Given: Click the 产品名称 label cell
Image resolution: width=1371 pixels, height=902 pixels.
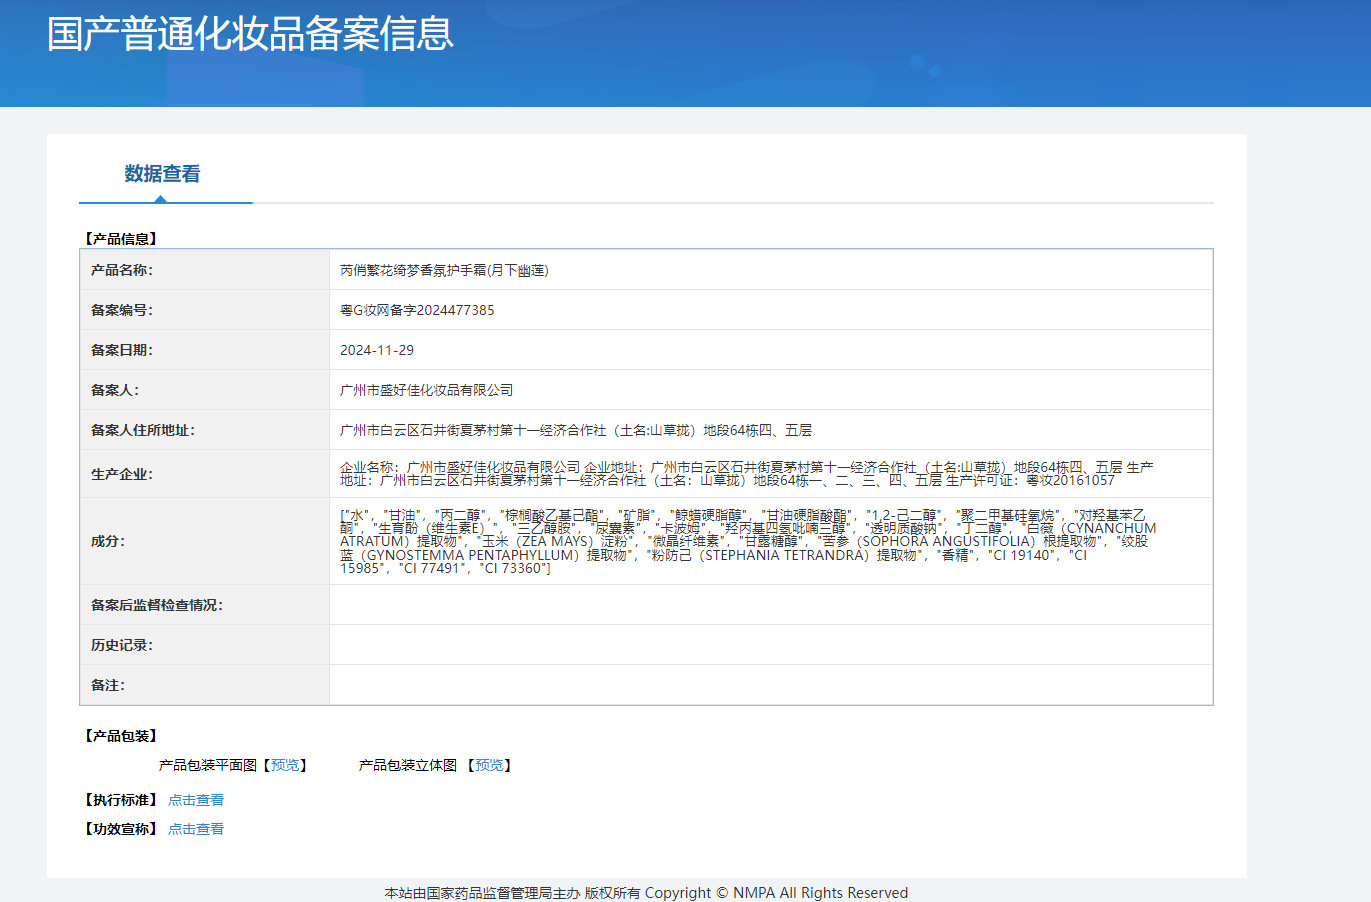Looking at the screenshot, I should (x=122, y=270).
